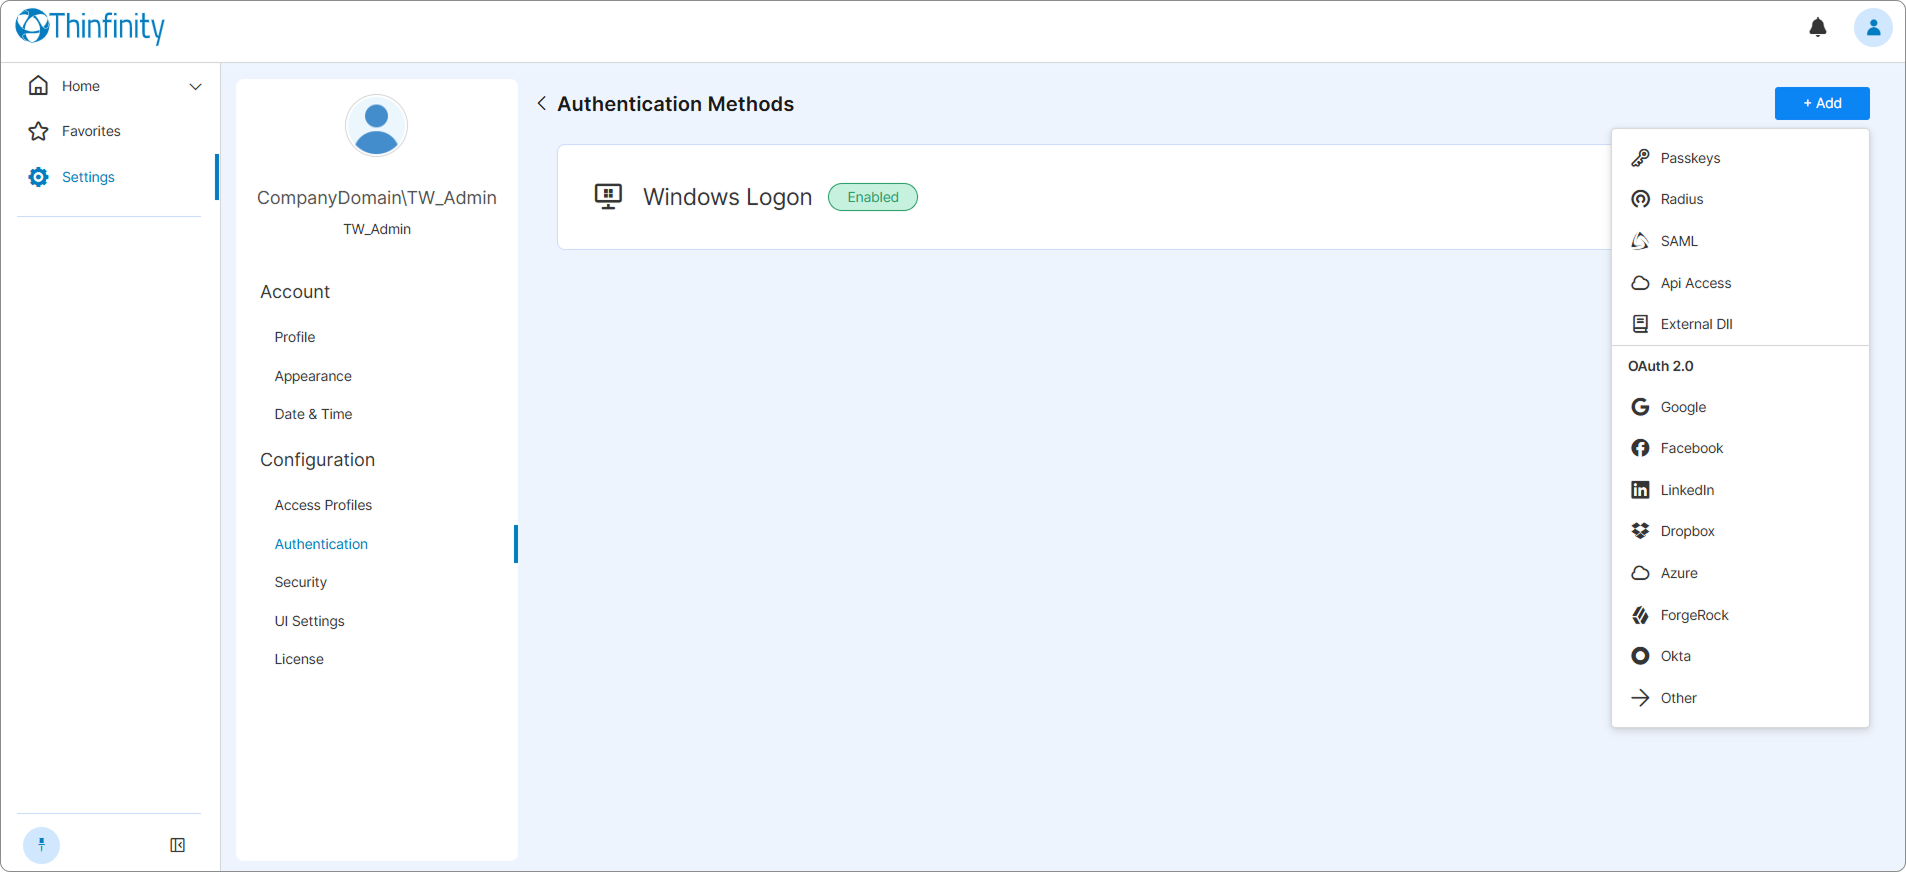This screenshot has height=872, width=1906.
Task: Click the Passkeys key icon
Action: click(1640, 158)
